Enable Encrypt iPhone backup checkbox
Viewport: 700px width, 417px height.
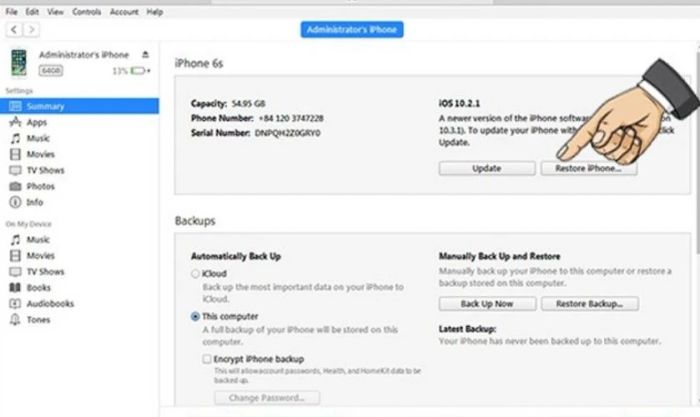click(207, 359)
